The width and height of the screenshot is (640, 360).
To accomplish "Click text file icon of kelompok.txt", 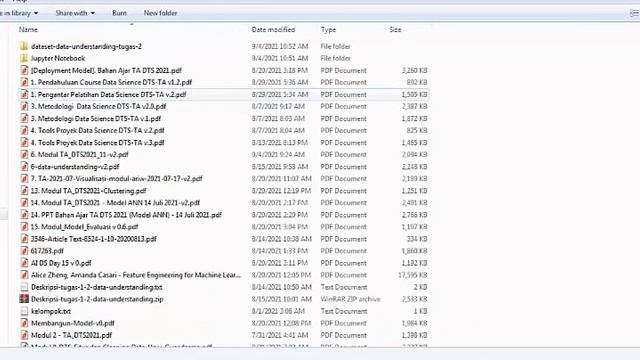I will [24, 311].
